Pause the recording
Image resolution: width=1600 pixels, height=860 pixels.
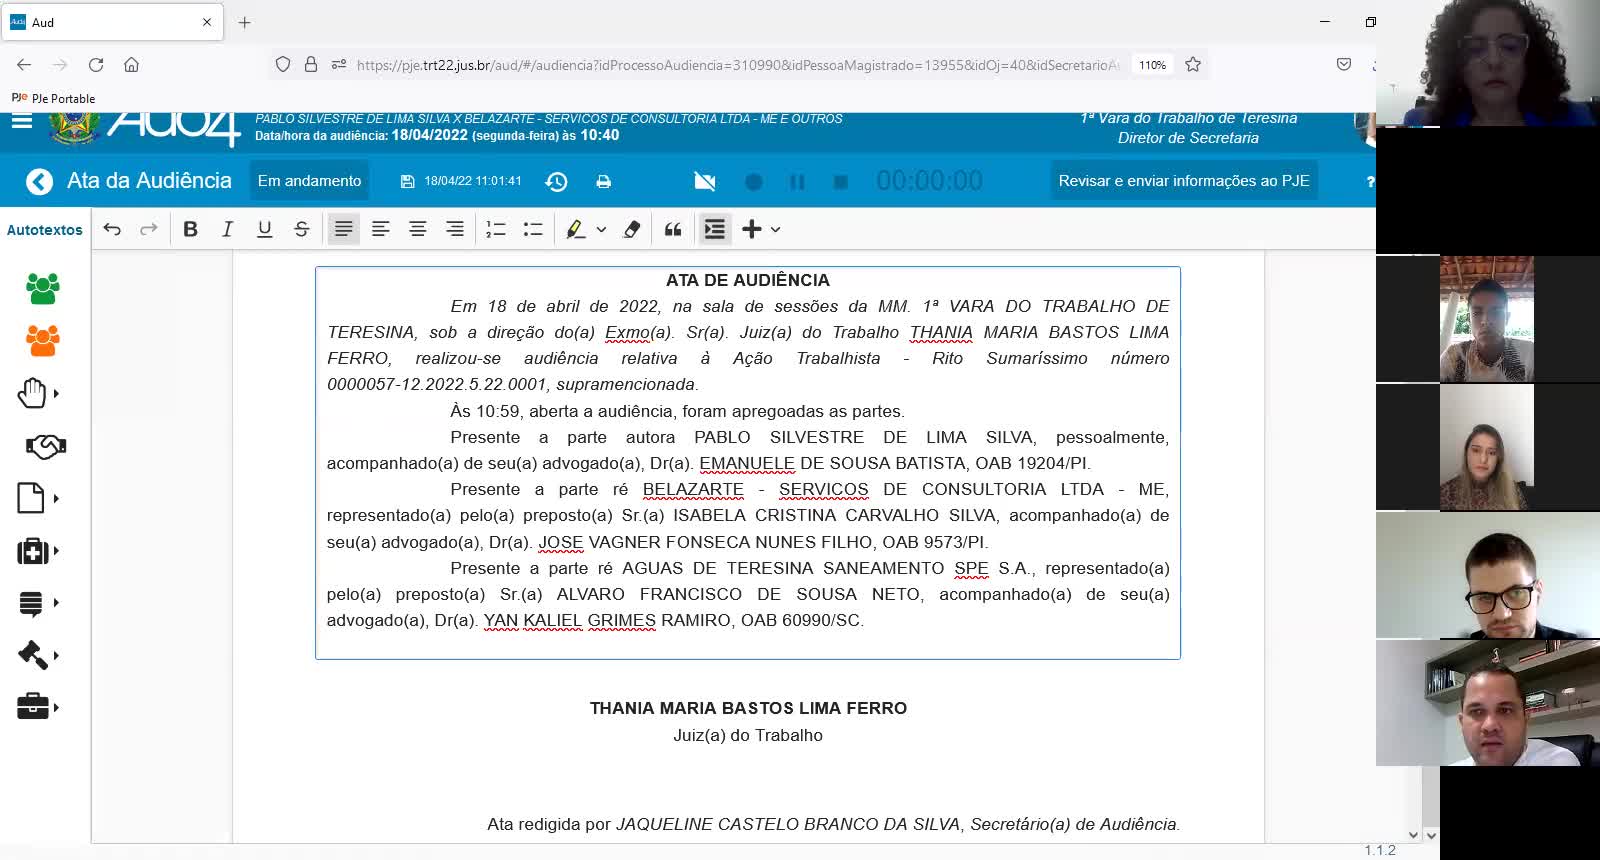(797, 182)
